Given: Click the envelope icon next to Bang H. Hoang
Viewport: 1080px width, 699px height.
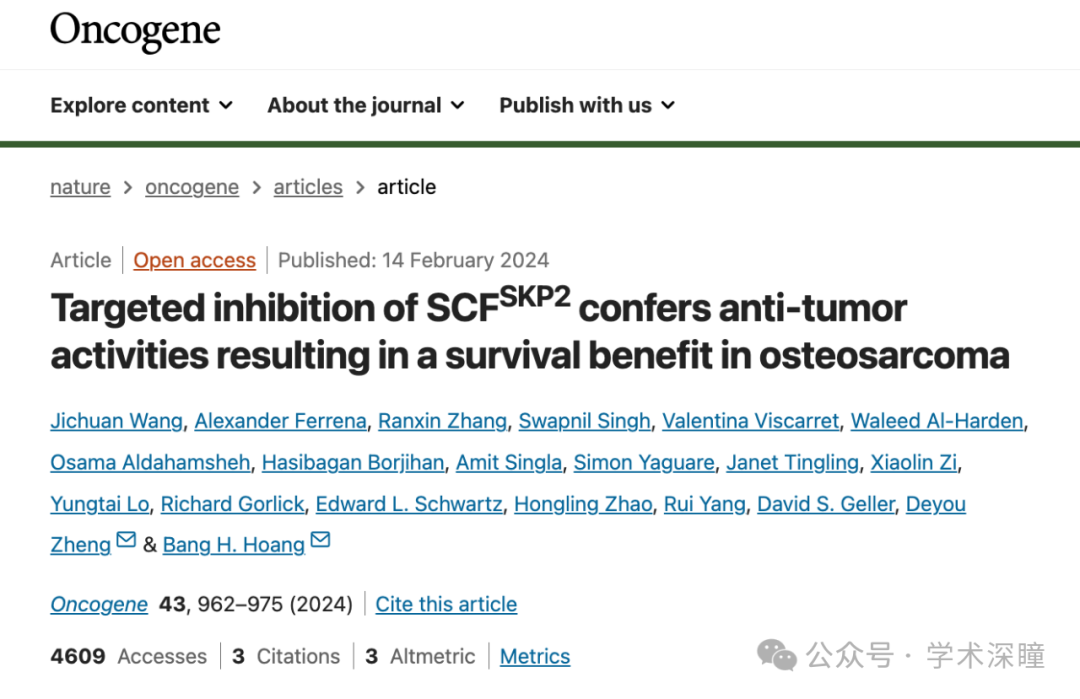Looking at the screenshot, I should coord(320,539).
